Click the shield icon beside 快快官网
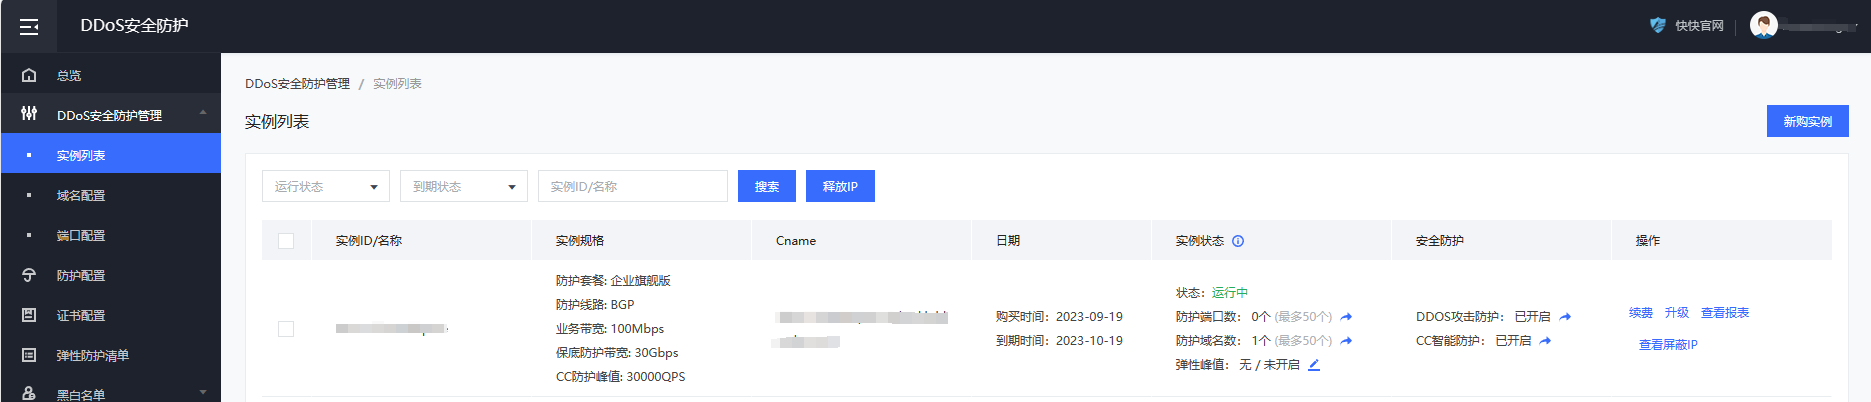1871x402 pixels. 1657,25
